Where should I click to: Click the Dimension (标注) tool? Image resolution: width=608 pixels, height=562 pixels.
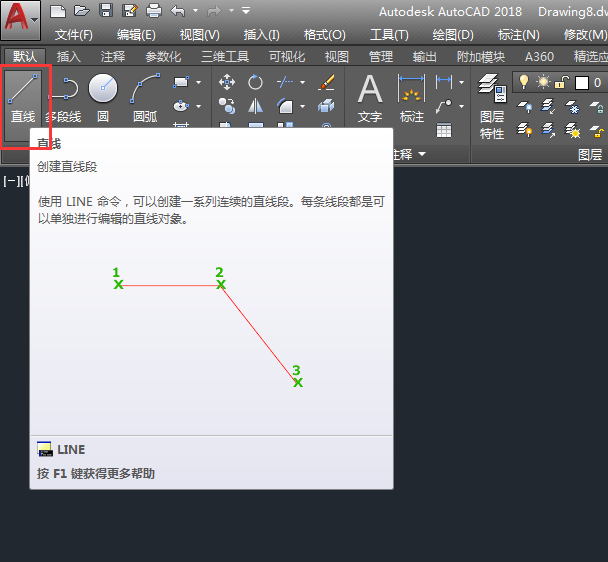[411, 99]
